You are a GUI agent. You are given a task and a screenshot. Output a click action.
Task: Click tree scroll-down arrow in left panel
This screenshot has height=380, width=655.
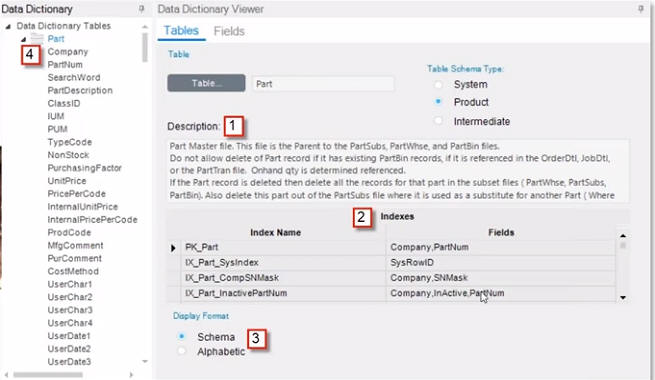pyautogui.click(x=145, y=362)
